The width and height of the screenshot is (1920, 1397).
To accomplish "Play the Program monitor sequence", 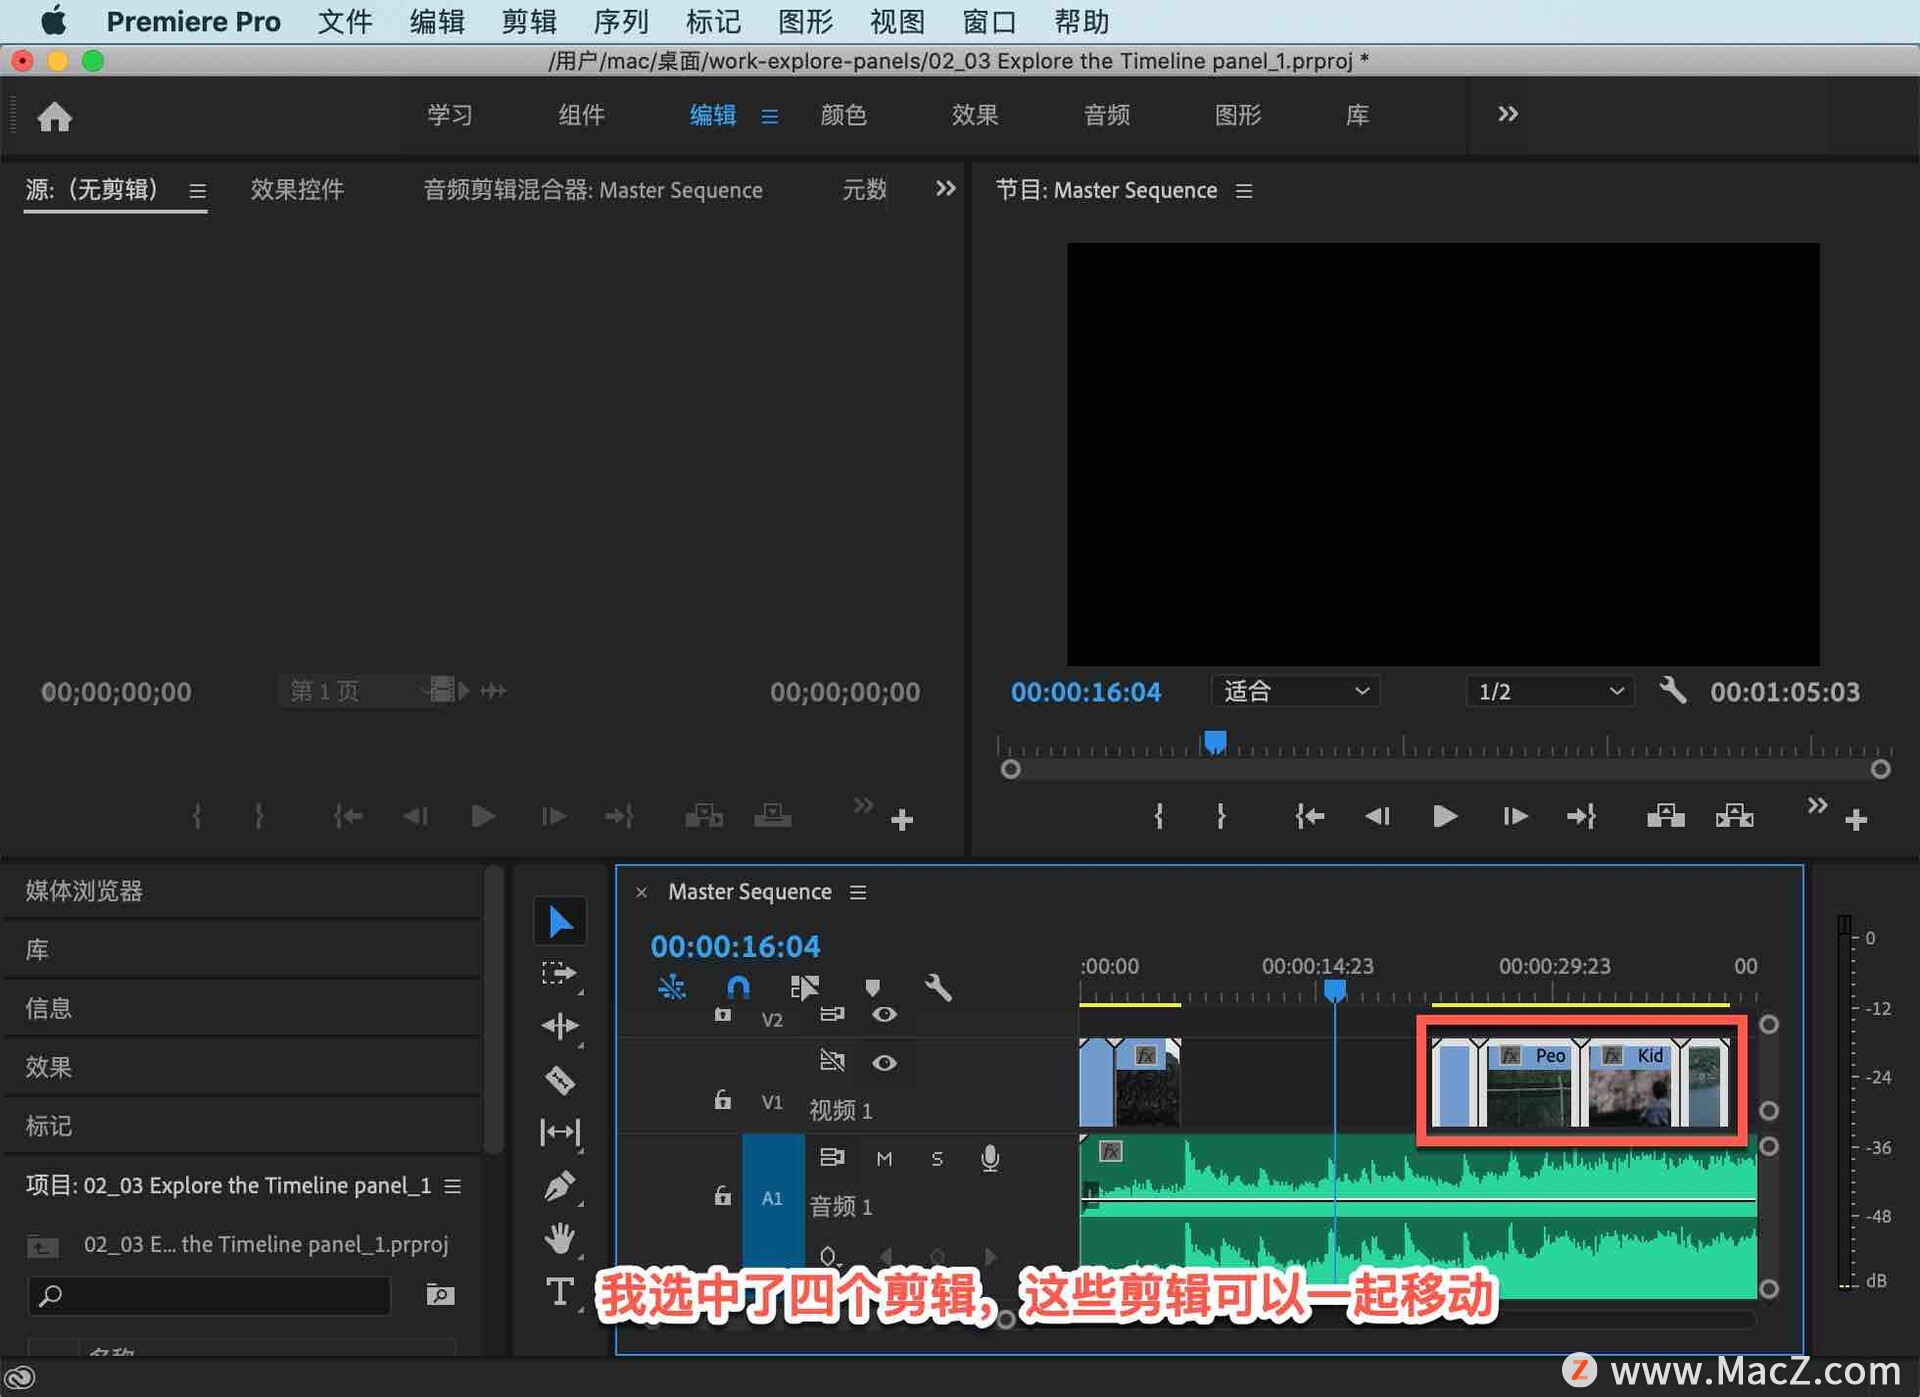I will pos(1444,816).
